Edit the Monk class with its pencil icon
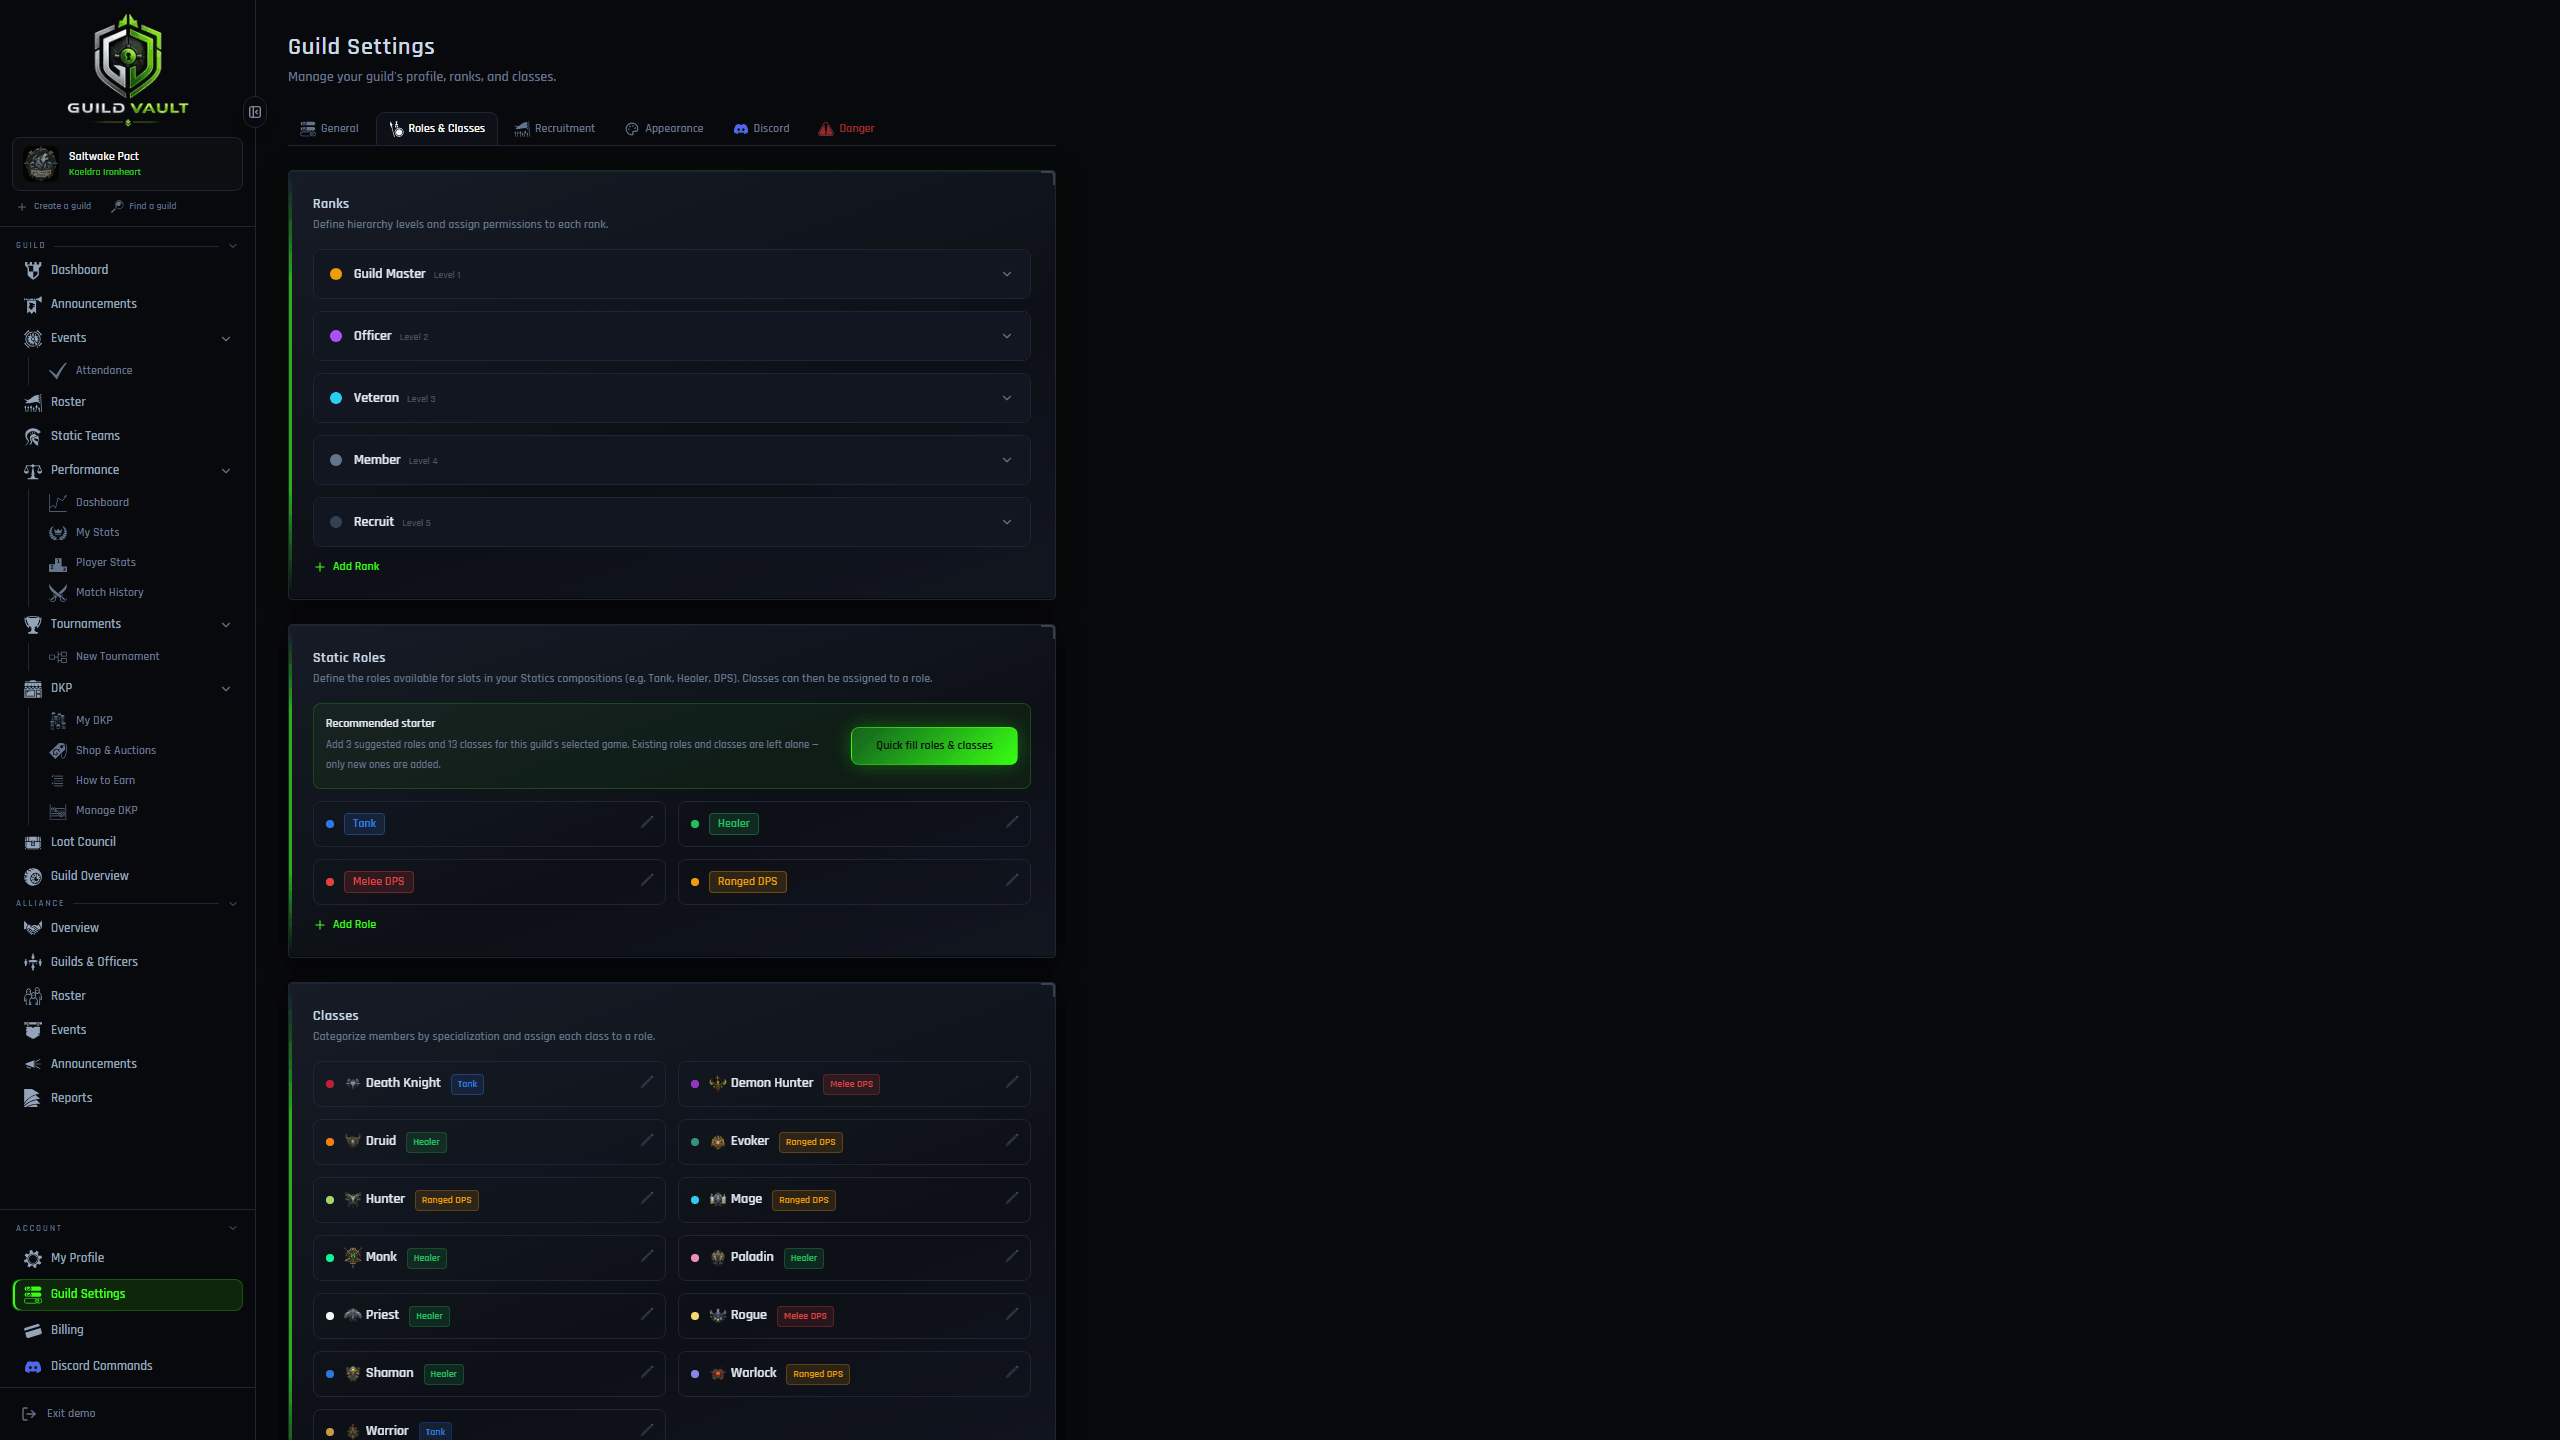 647,1257
